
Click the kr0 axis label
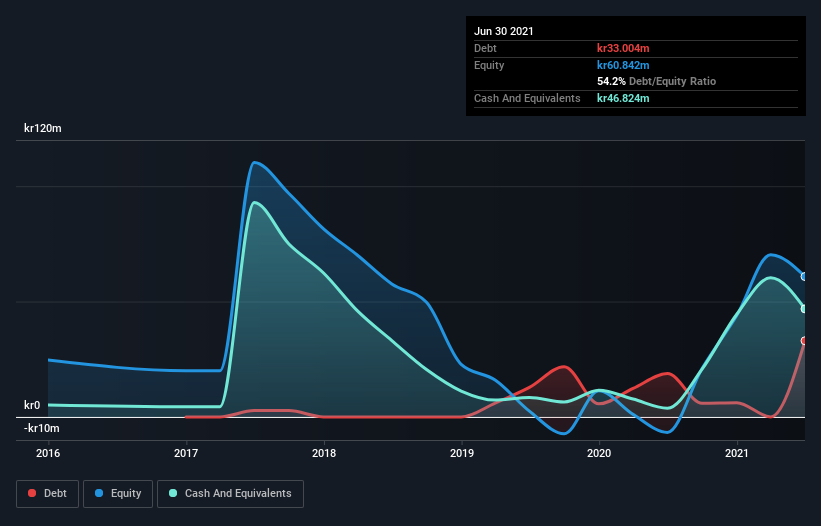pos(32,405)
